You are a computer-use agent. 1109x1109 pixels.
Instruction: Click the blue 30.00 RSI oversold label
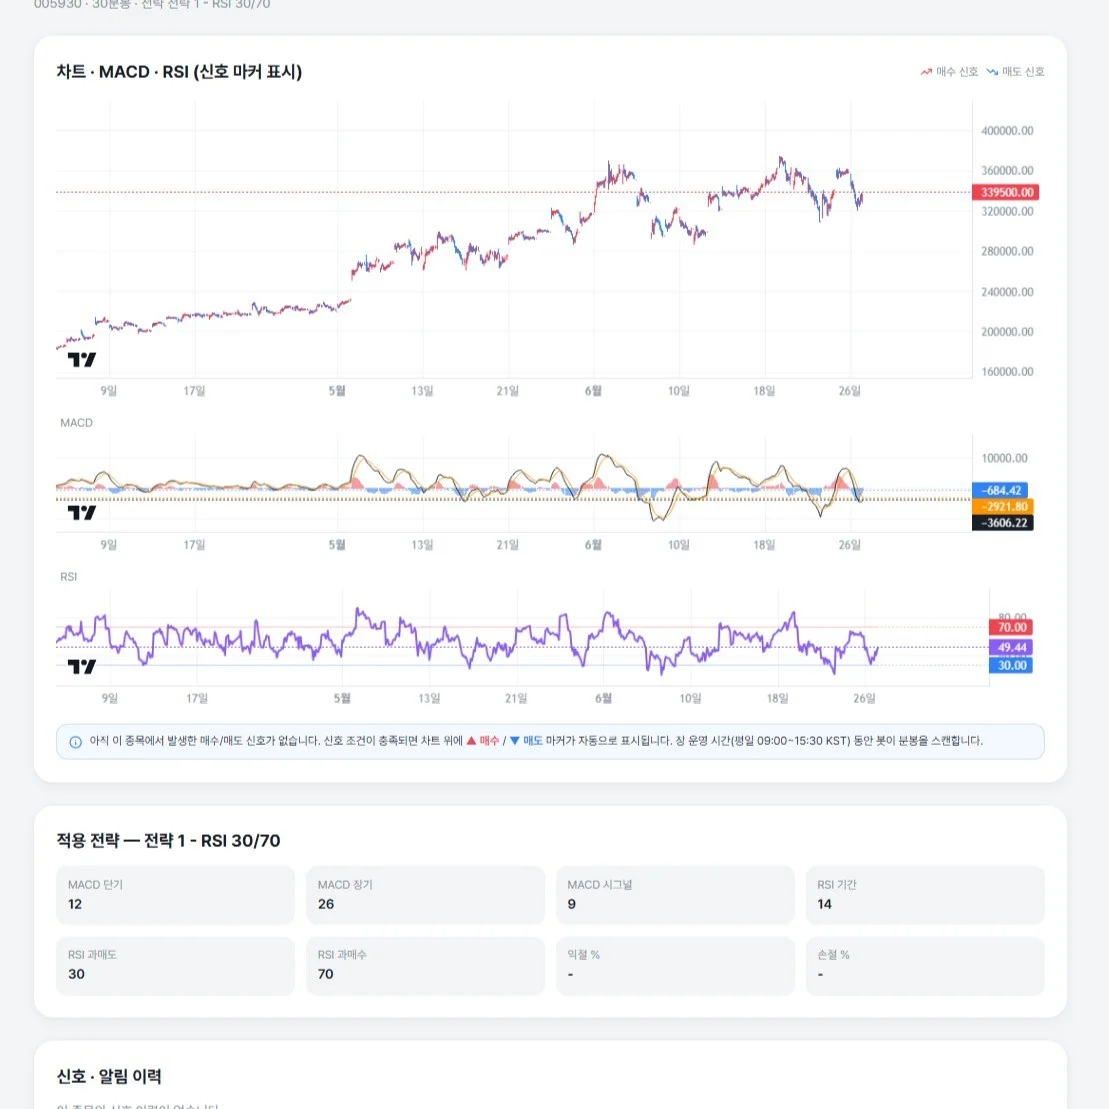tap(1011, 666)
